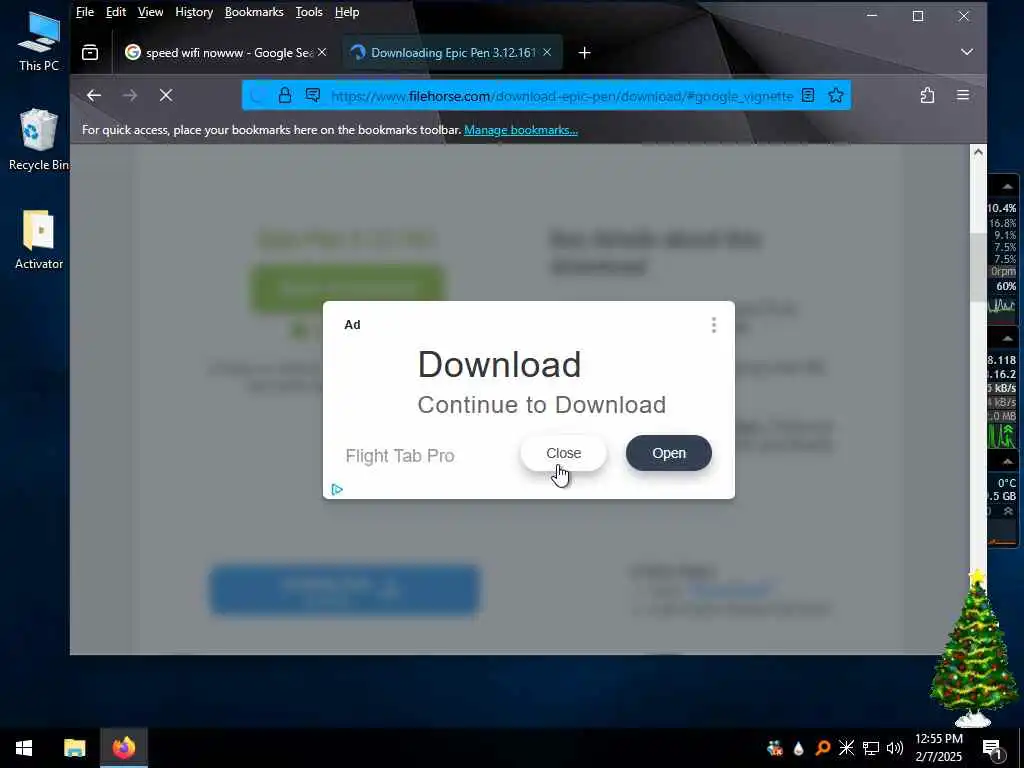Open a new tab with the plus button
Screen dimensions: 1024x768
pyautogui.click(x=584, y=53)
